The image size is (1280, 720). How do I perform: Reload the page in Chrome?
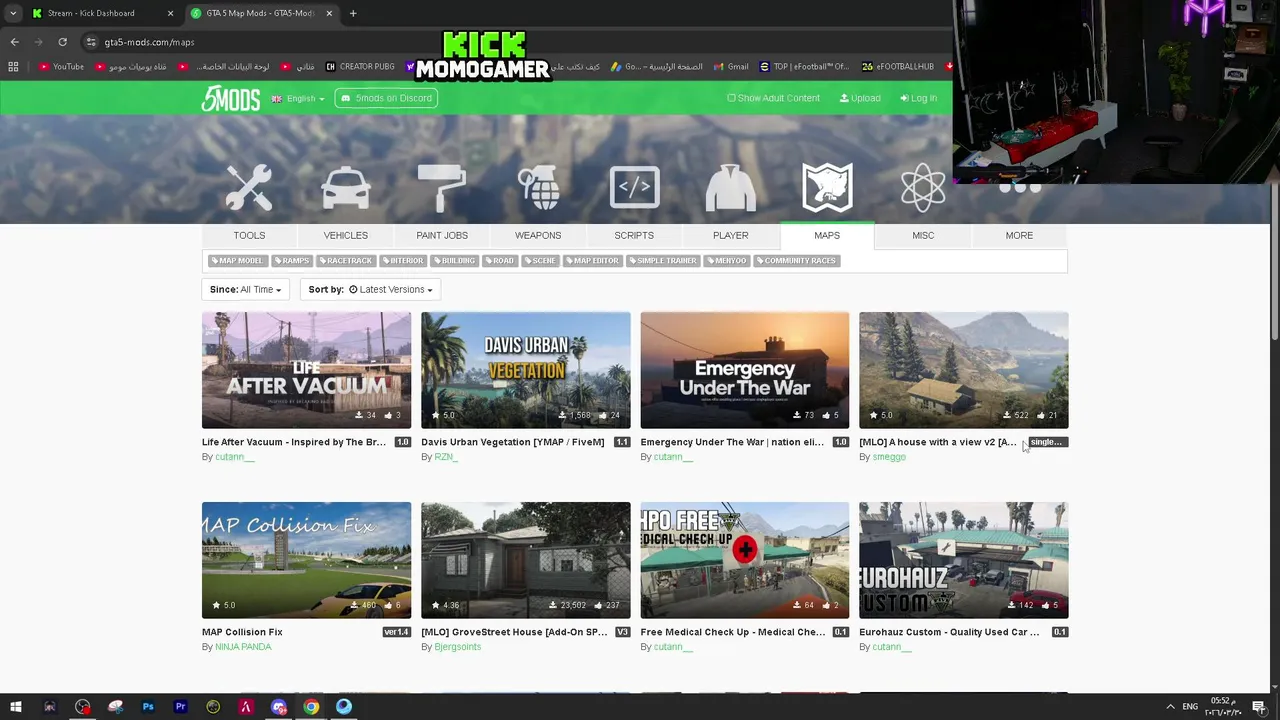(62, 42)
